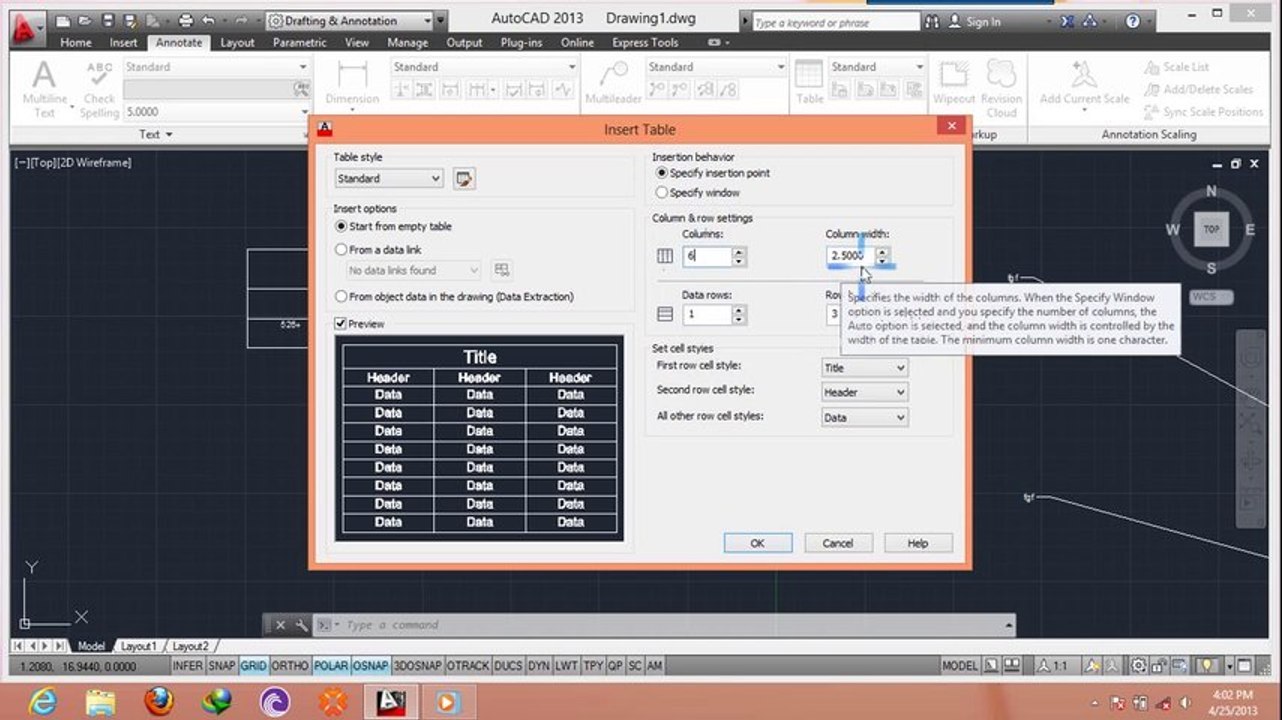Open the text style Standard dropdown in ribbon
1282x720 pixels.
216,67
